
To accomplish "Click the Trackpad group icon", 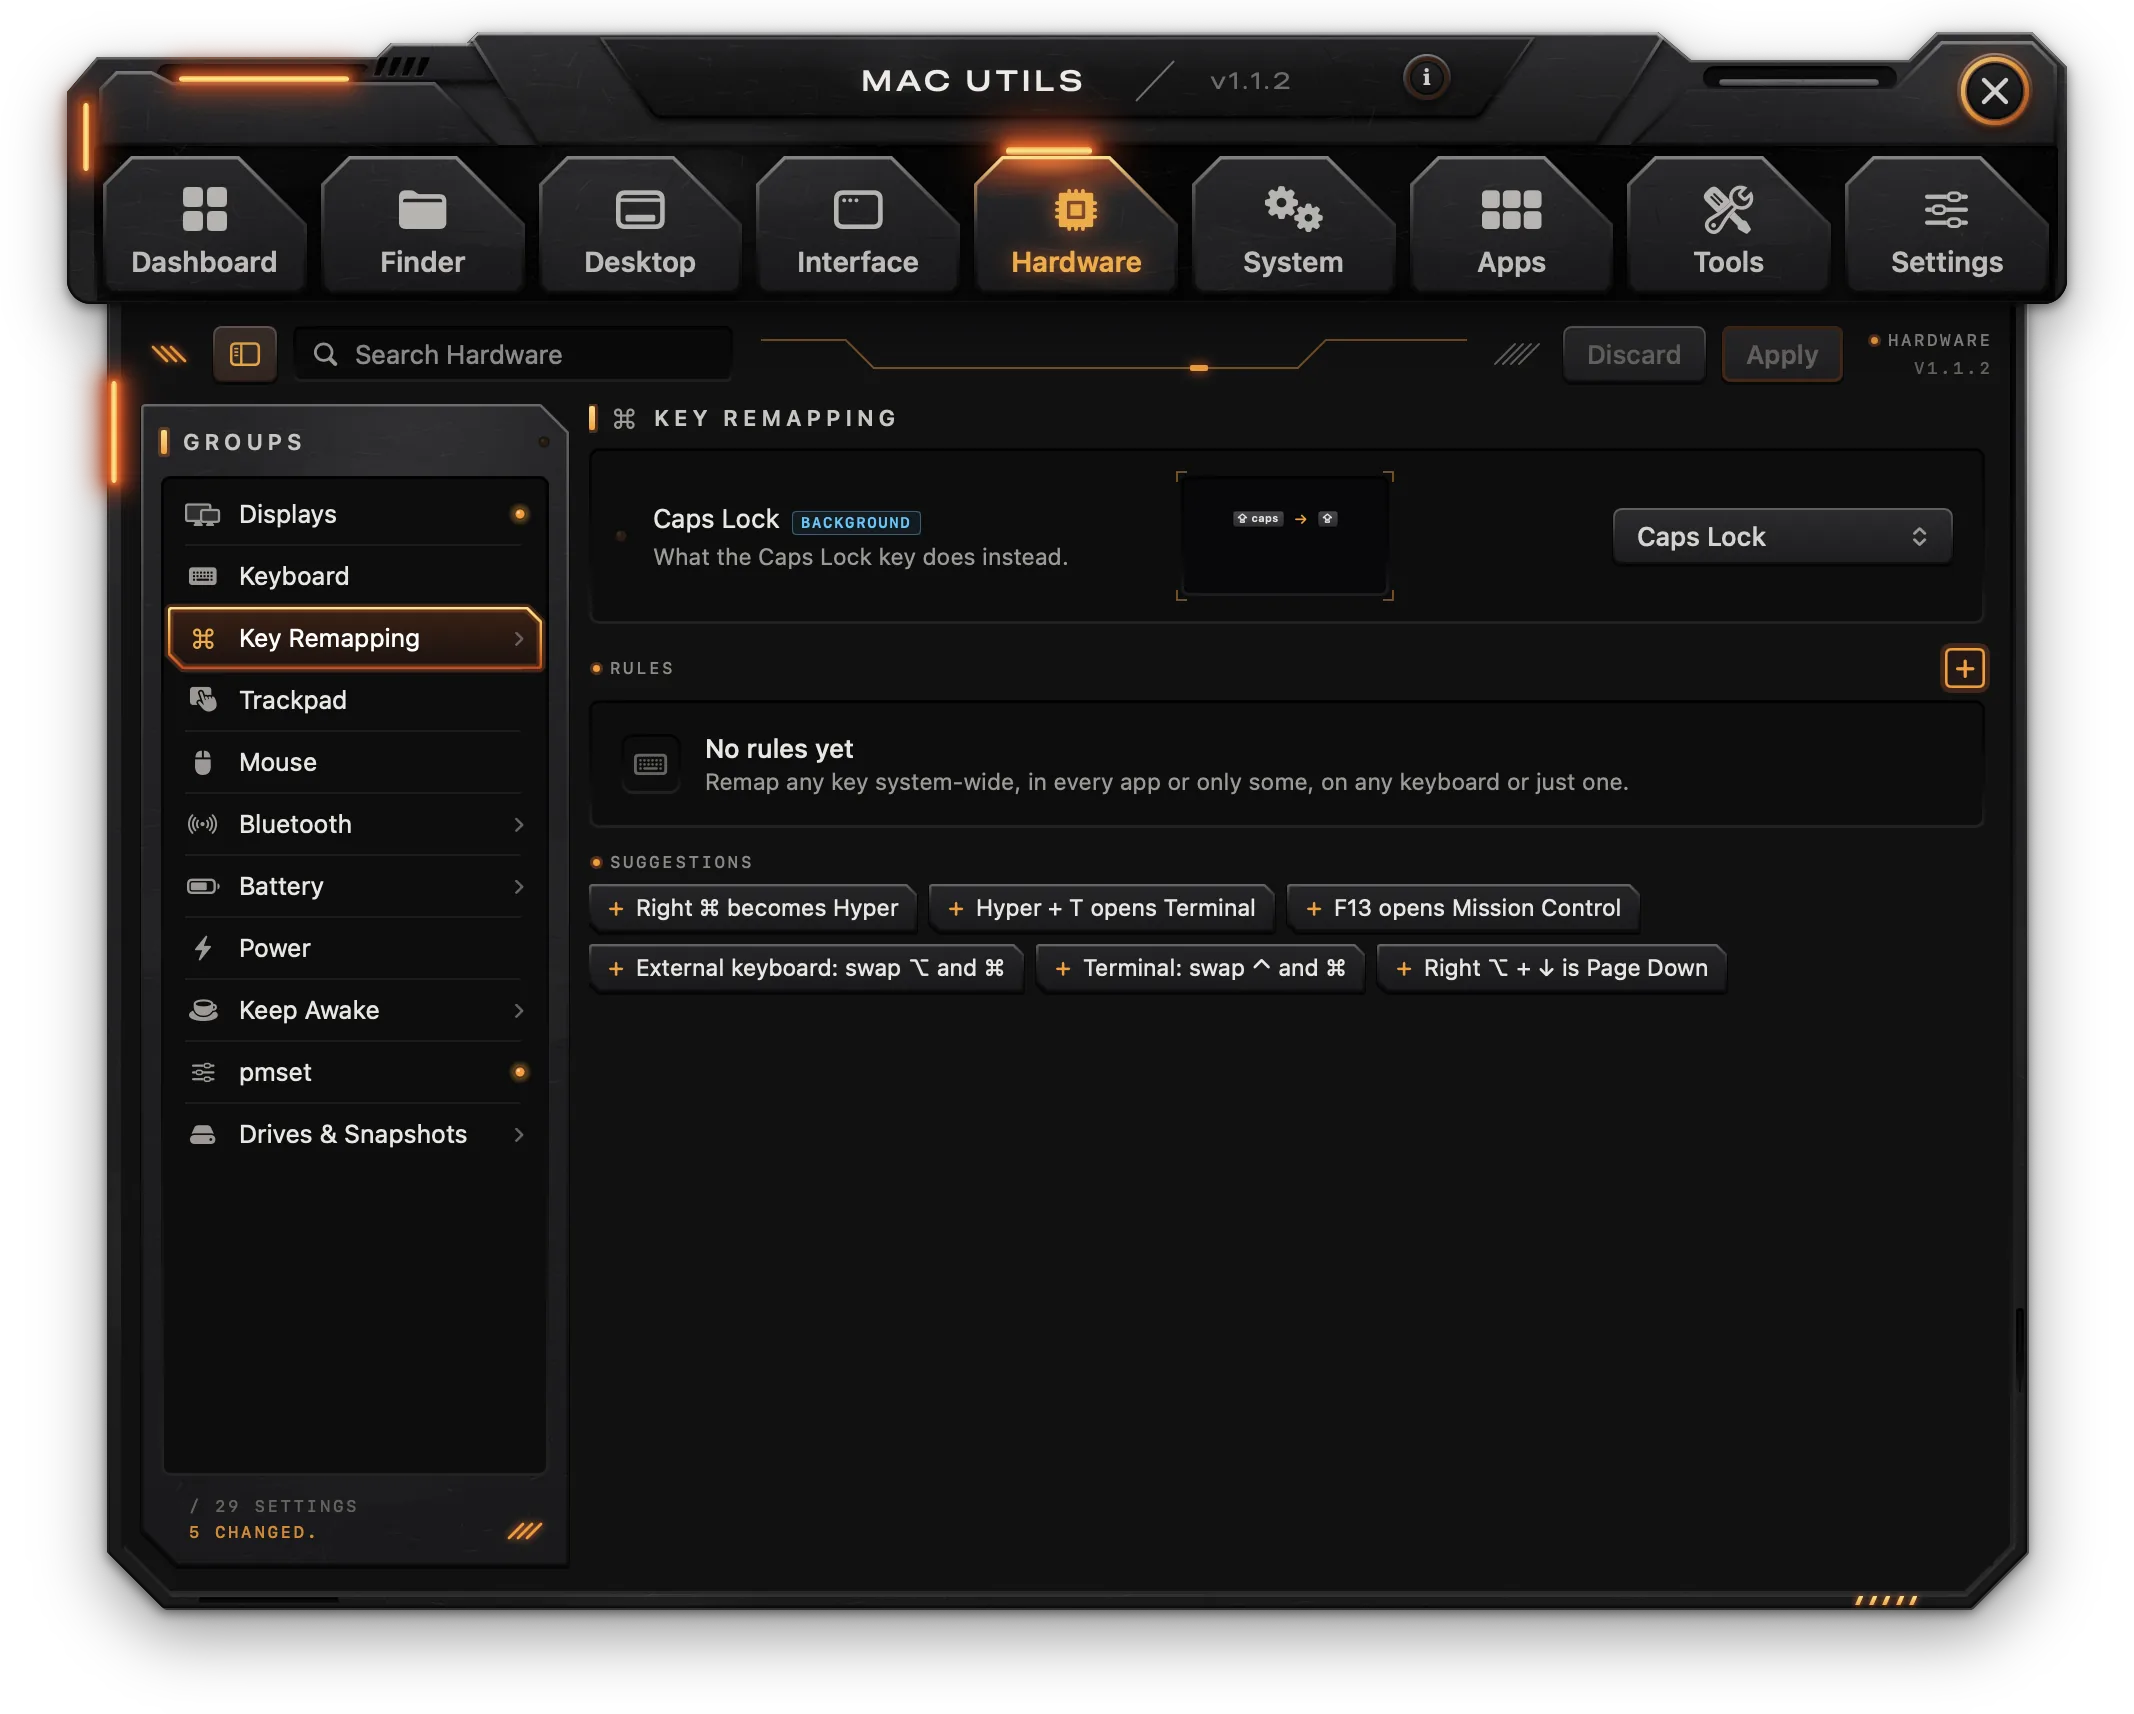I will click(203, 700).
